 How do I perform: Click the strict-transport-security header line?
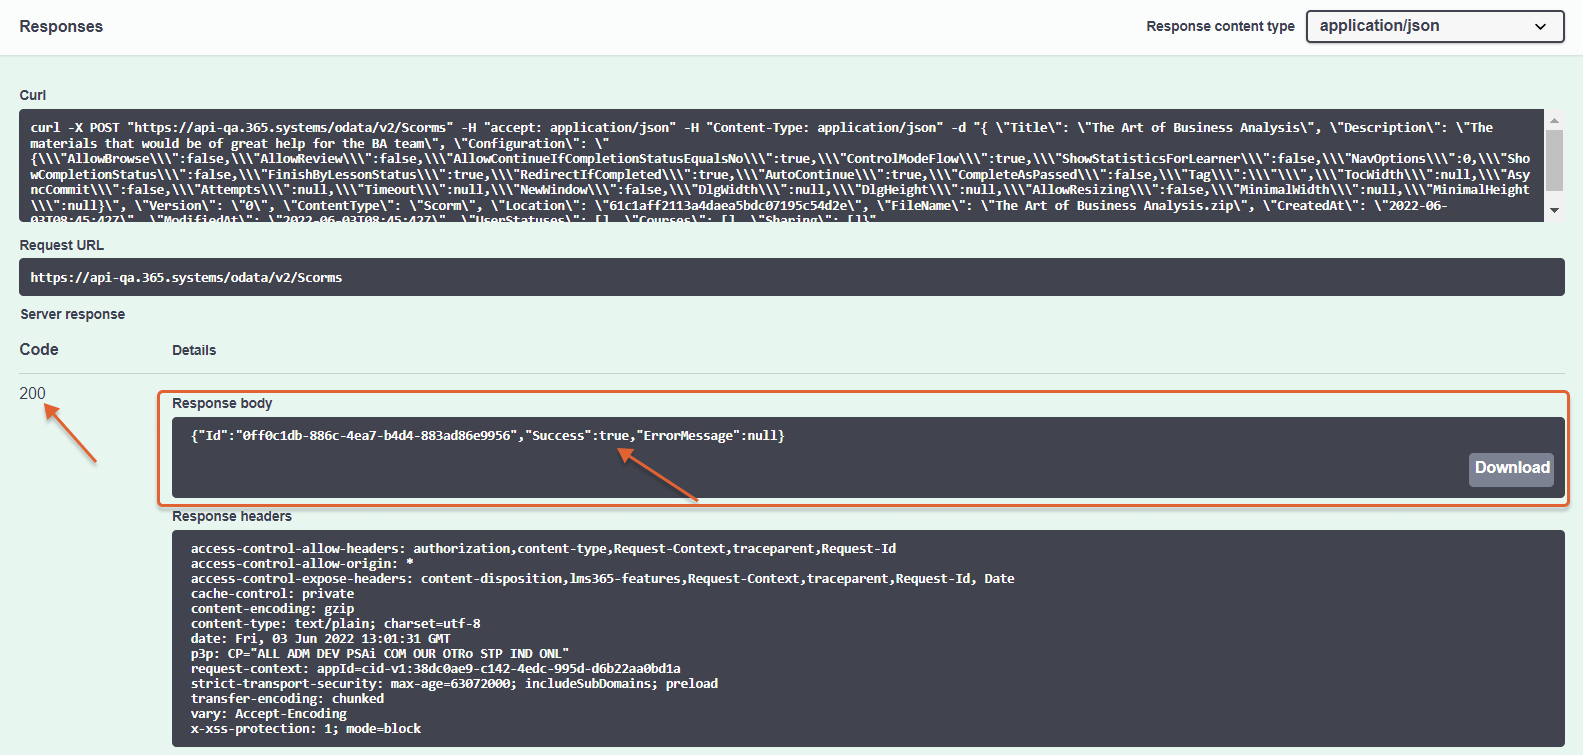pyautogui.click(x=454, y=684)
